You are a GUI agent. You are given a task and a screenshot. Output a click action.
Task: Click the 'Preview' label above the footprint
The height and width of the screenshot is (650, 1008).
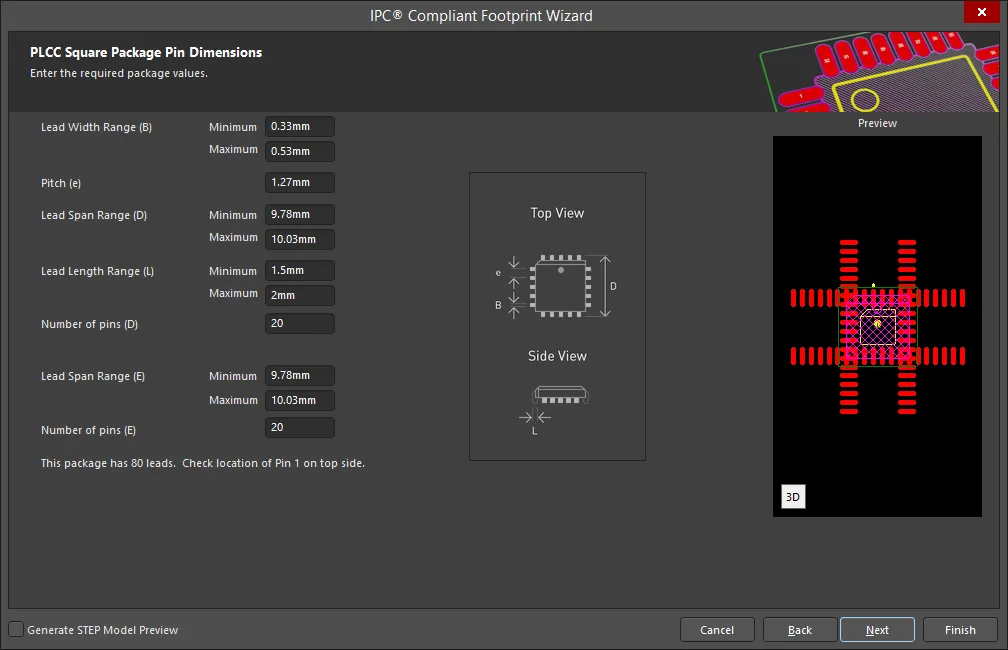877,123
